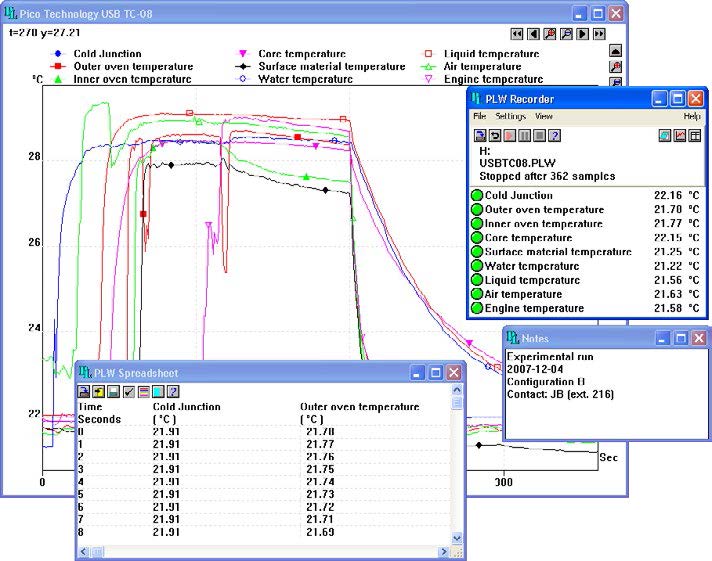Click spreadsheet scrollbar down arrow
Screen dimensions: 712x561
click(458, 537)
